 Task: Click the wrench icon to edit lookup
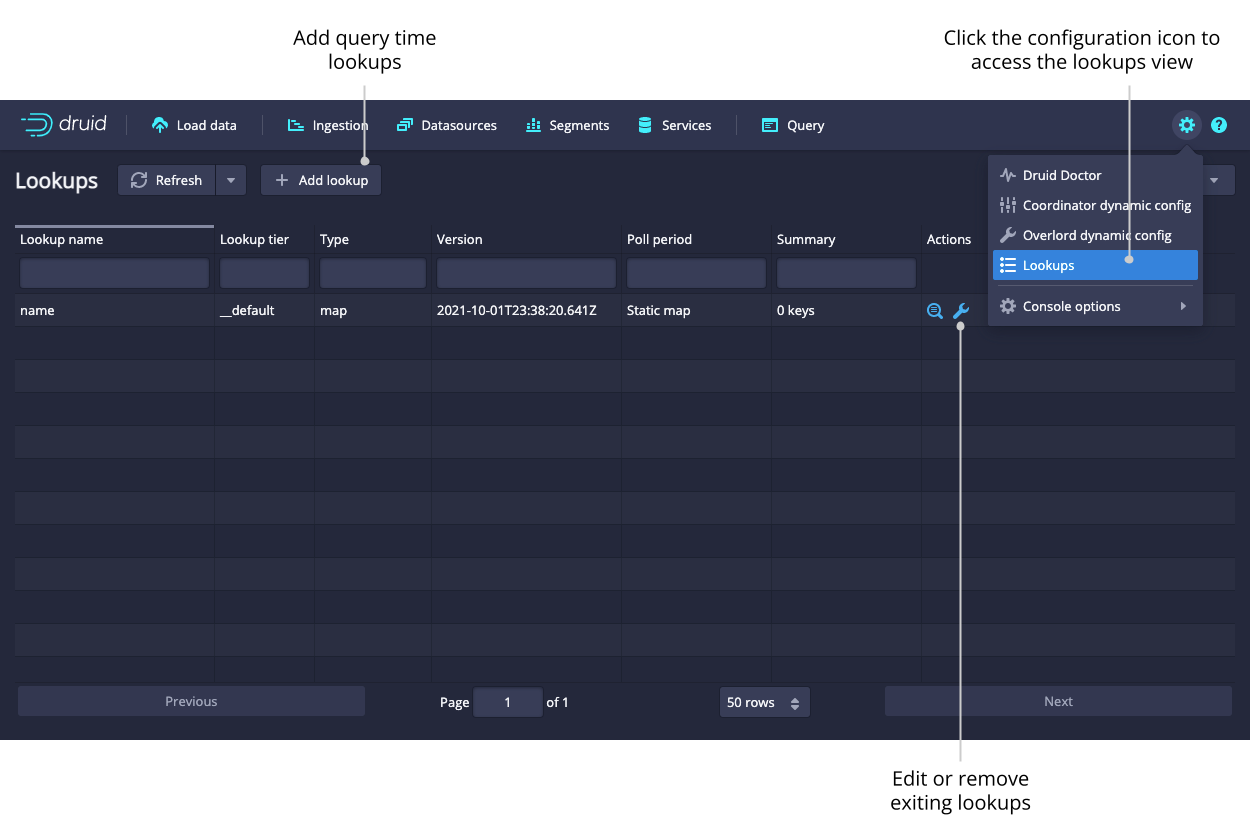pyautogui.click(x=961, y=311)
